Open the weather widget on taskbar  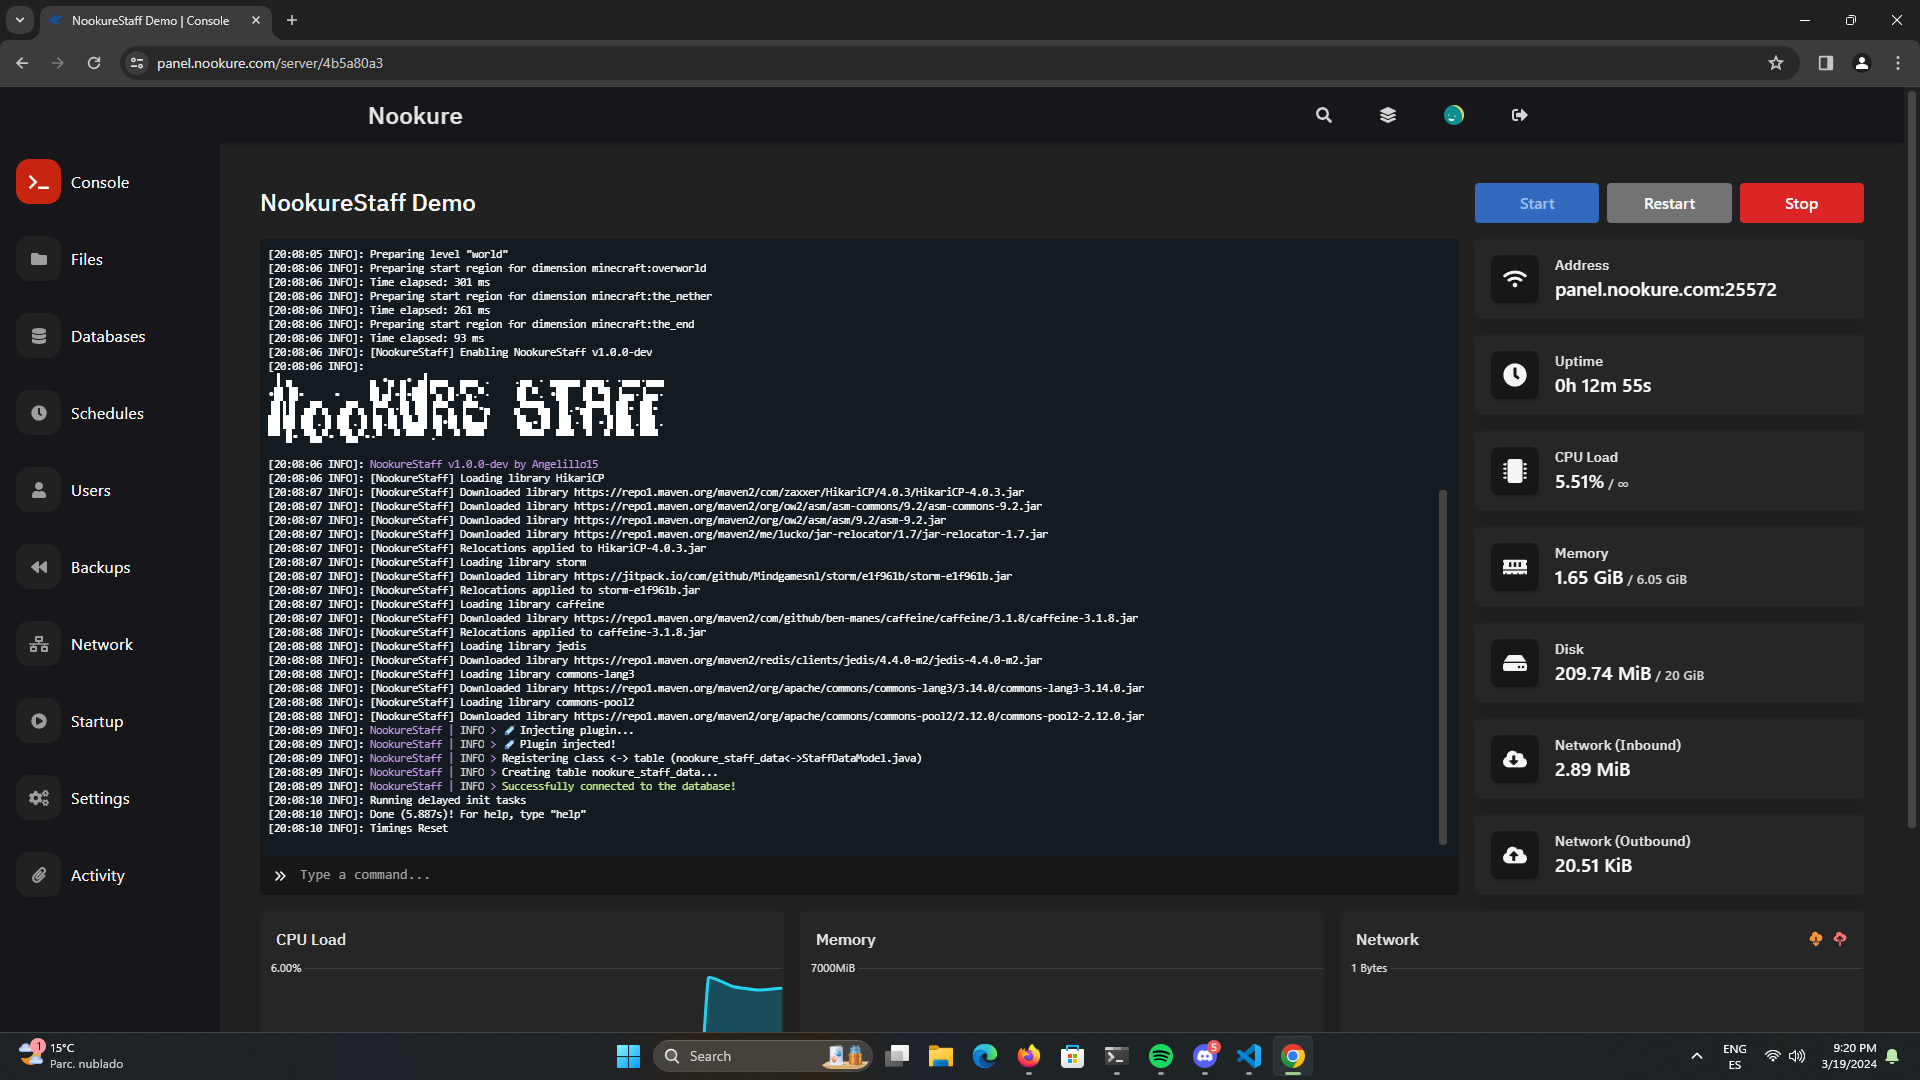(x=70, y=1055)
